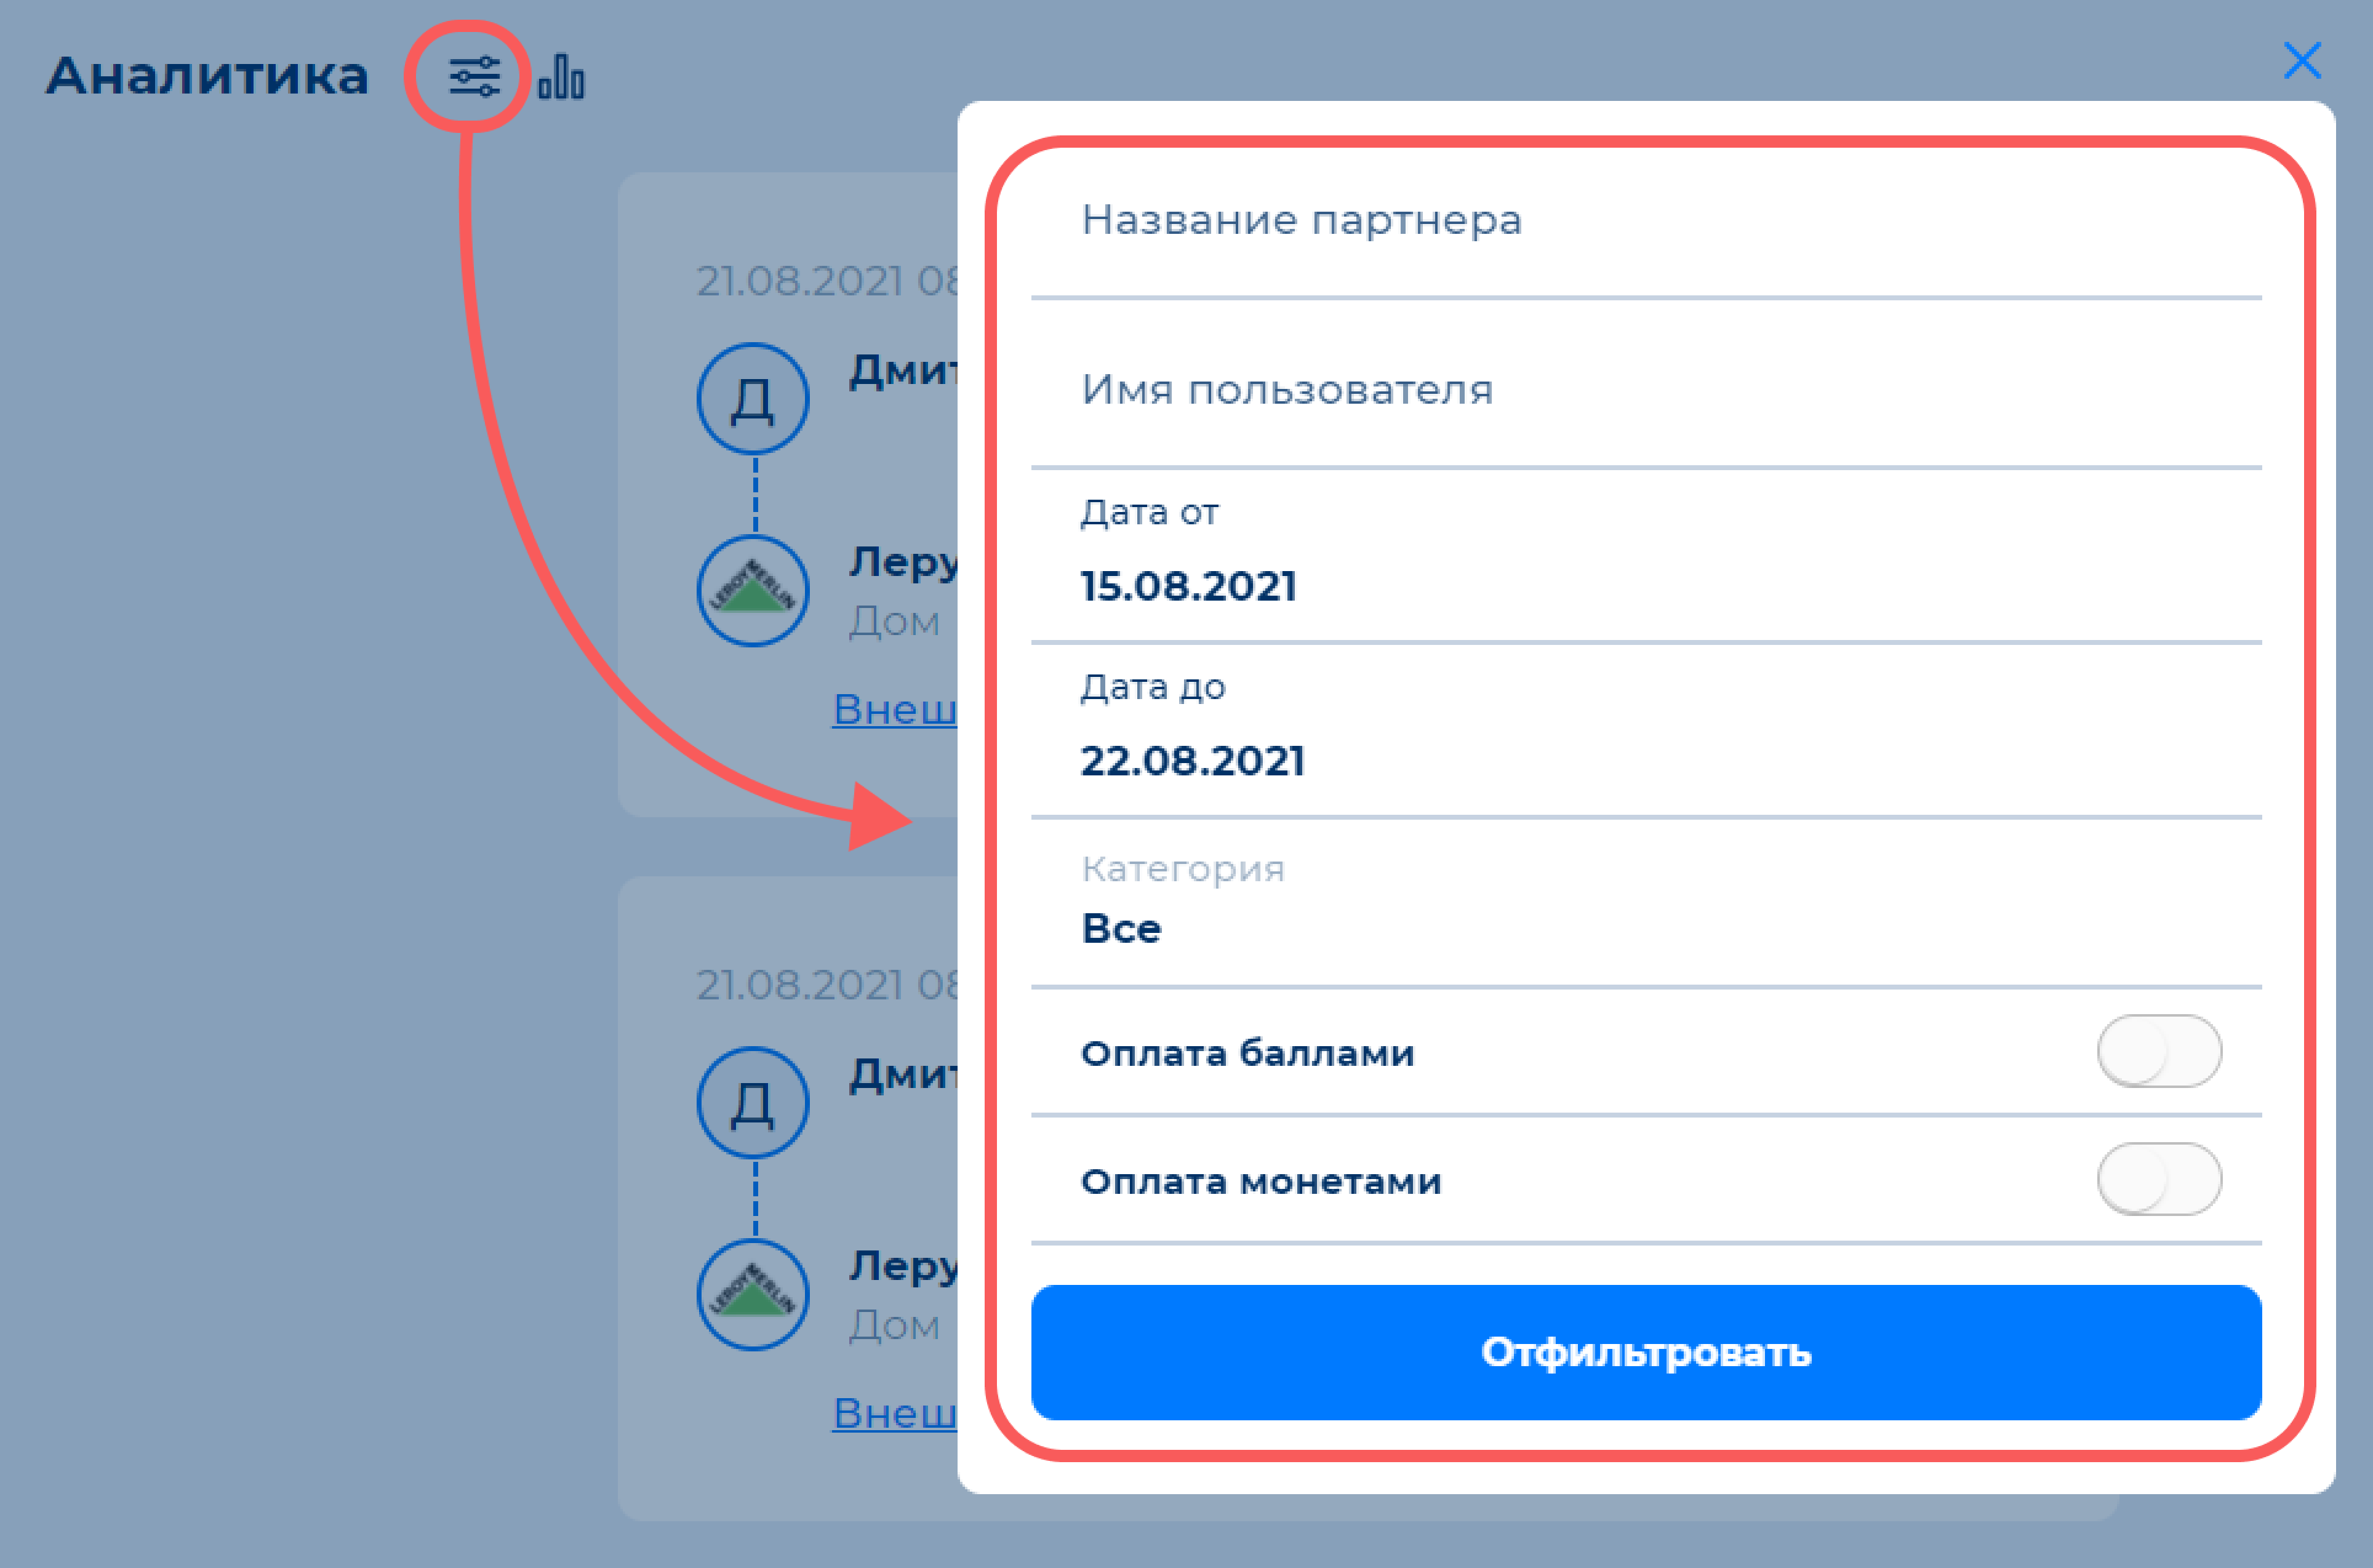The height and width of the screenshot is (1568, 2373).
Task: Click the second card's Дмит user name
Action: tap(903, 1074)
